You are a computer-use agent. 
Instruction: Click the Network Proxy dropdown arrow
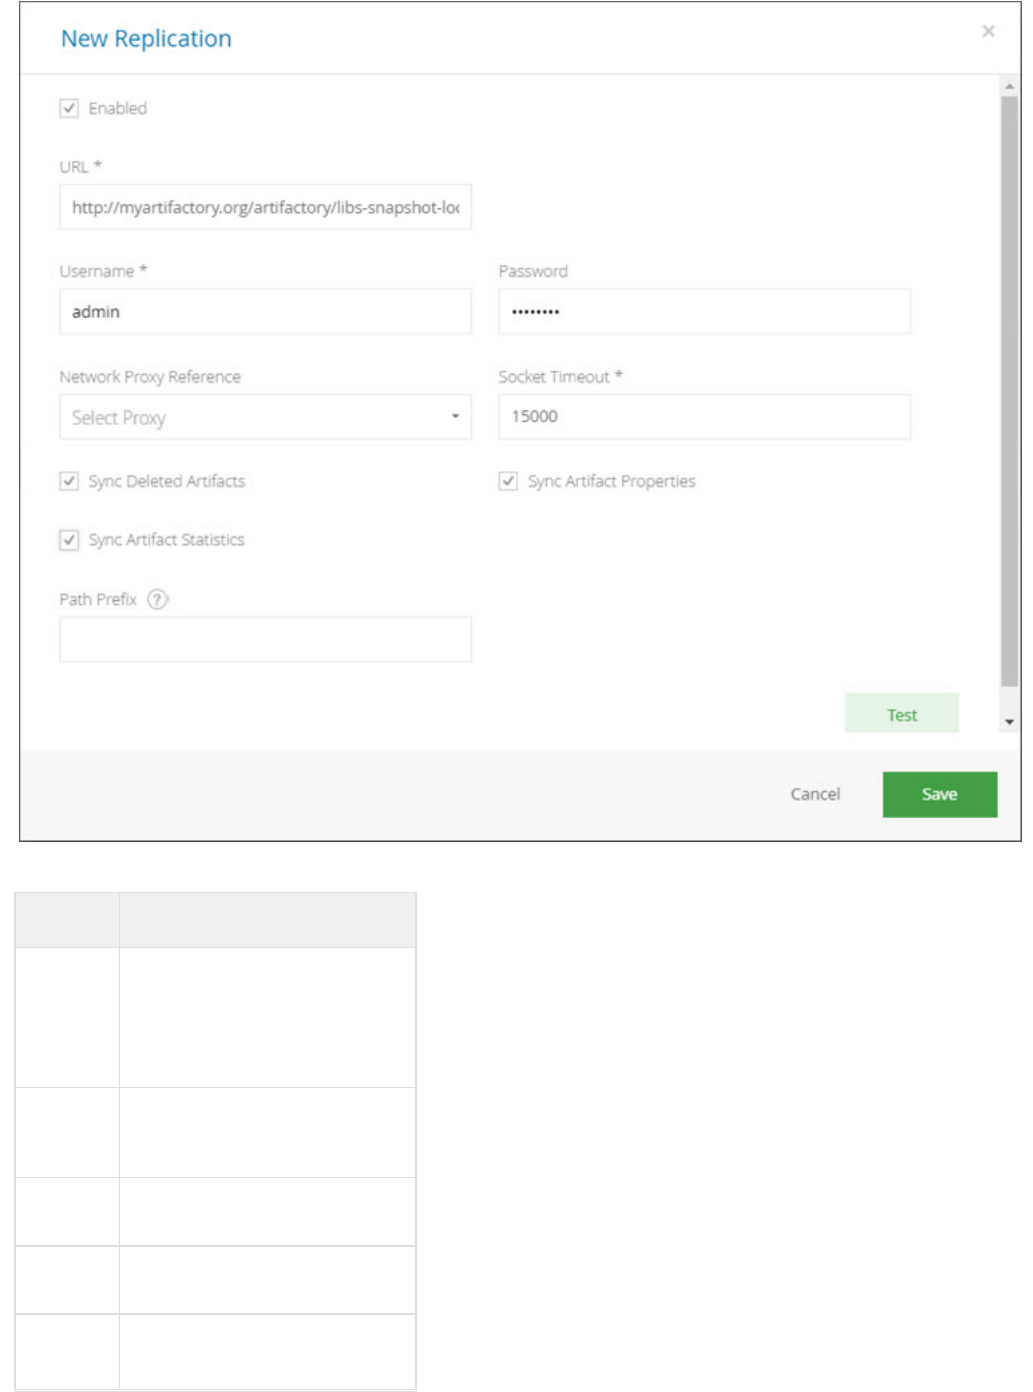(455, 417)
